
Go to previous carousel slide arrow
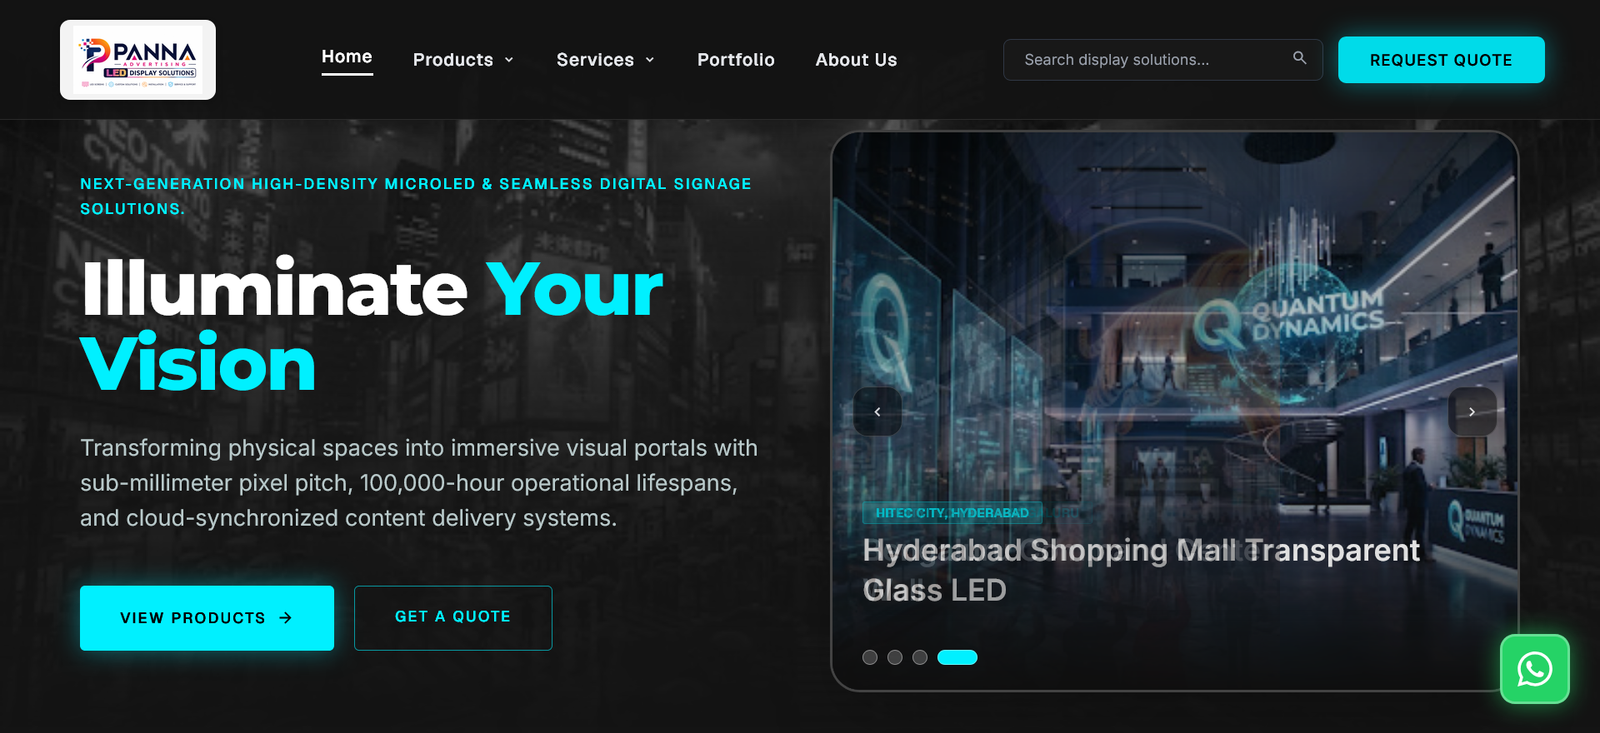tap(878, 411)
